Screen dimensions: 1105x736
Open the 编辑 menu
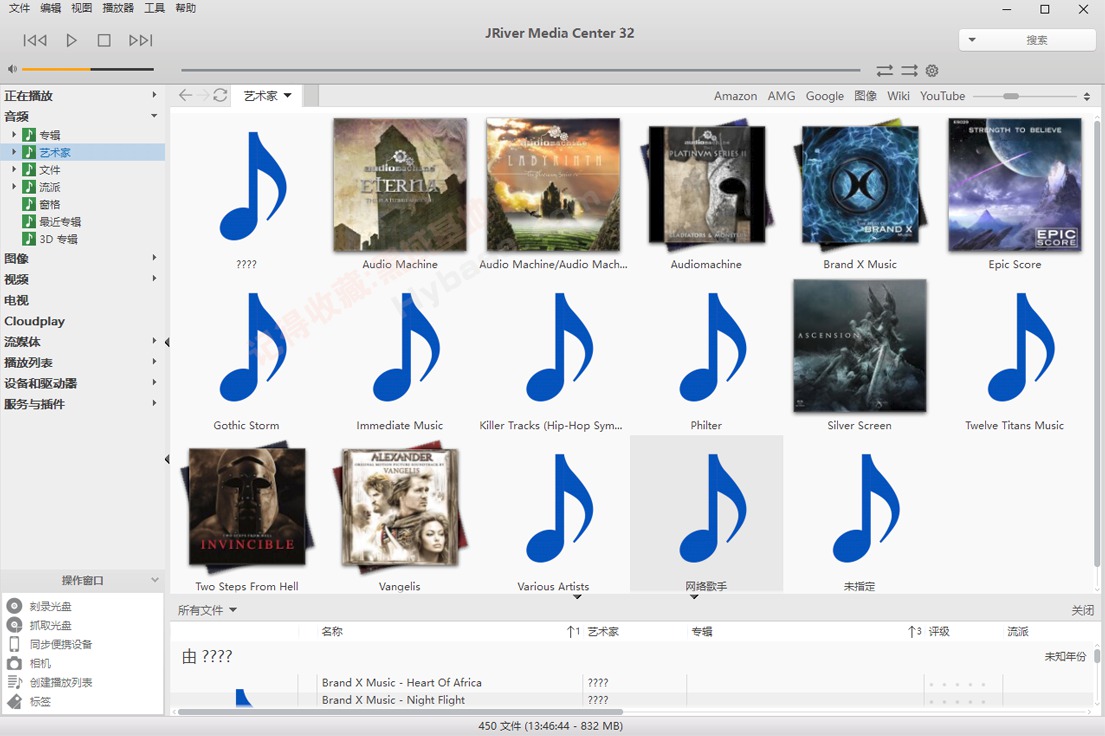pos(51,8)
